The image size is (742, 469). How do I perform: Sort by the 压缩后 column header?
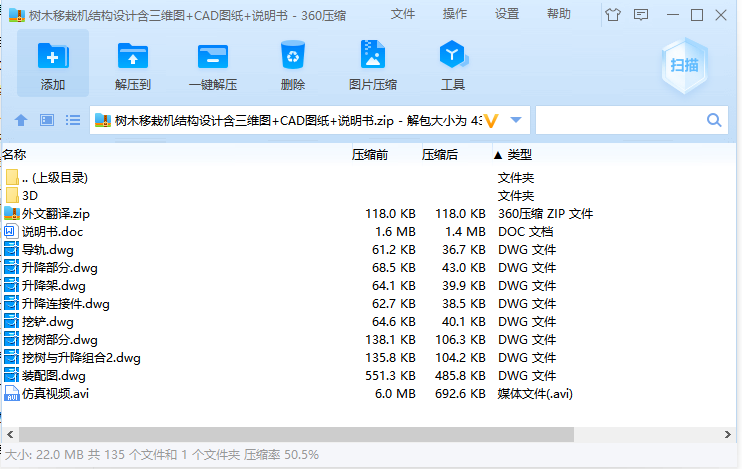click(x=440, y=155)
